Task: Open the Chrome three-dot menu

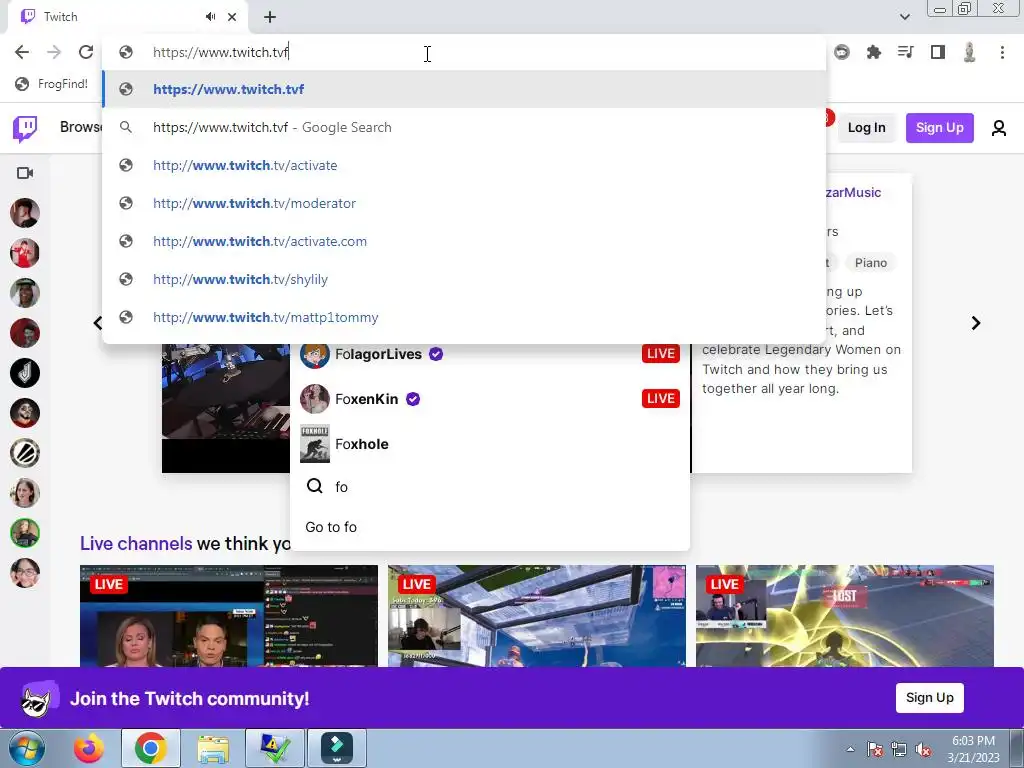Action: [x=1002, y=52]
